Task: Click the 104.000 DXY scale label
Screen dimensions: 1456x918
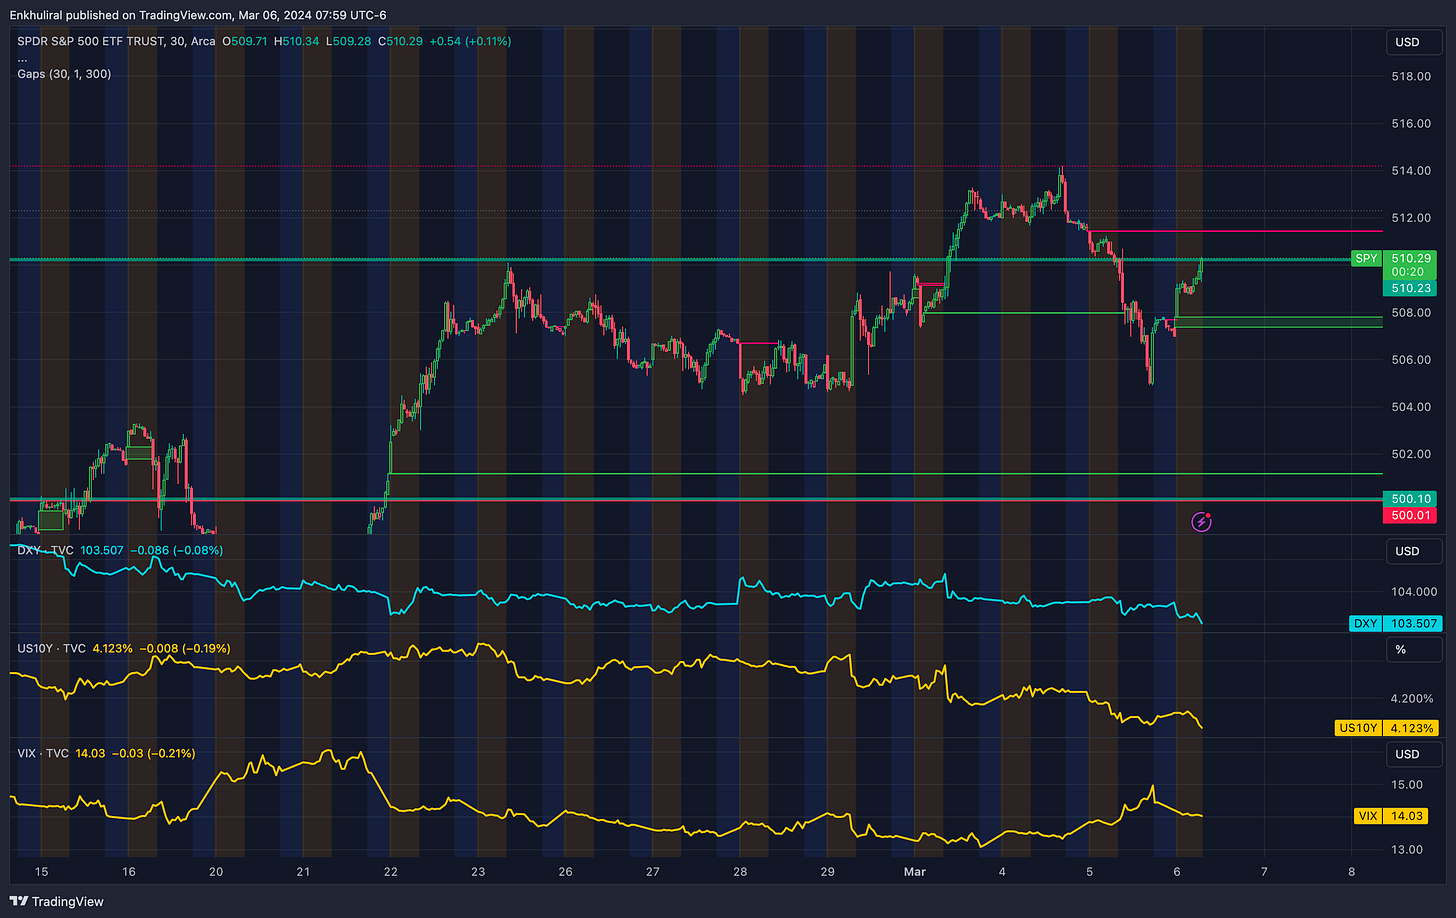Action: pyautogui.click(x=1414, y=592)
